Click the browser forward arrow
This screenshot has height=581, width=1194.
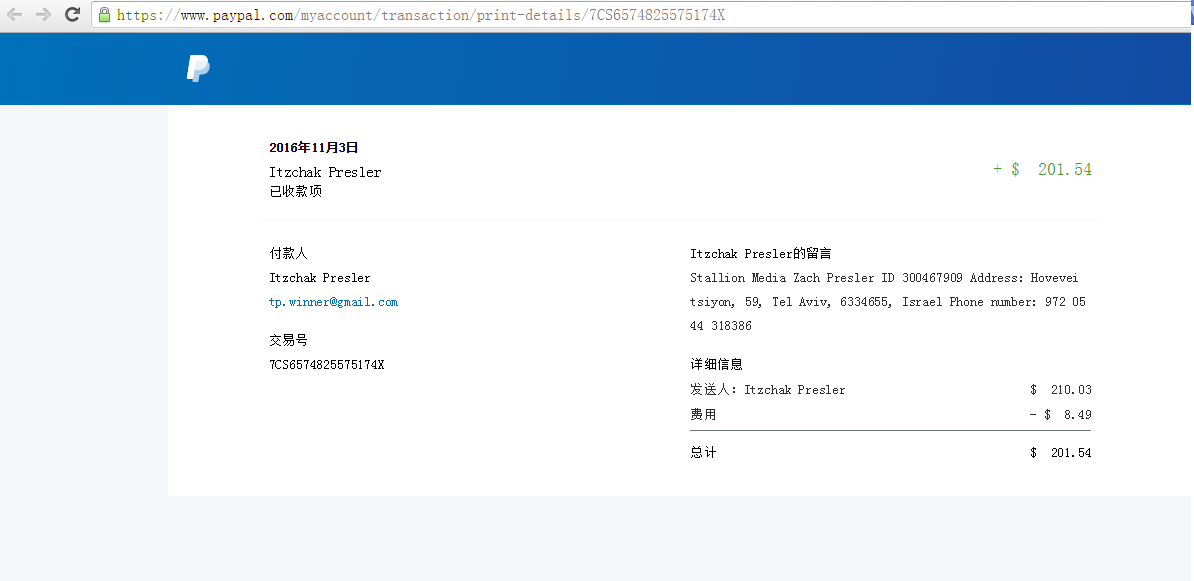(43, 14)
